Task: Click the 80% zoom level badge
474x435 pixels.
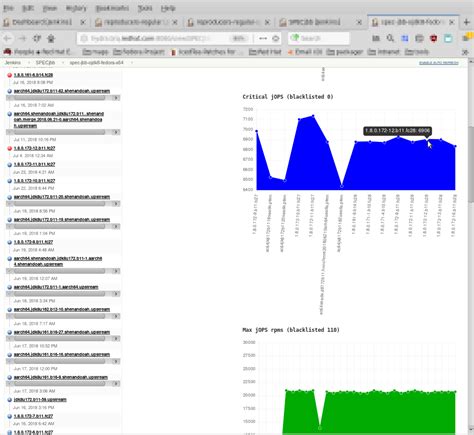Action: (x=239, y=38)
